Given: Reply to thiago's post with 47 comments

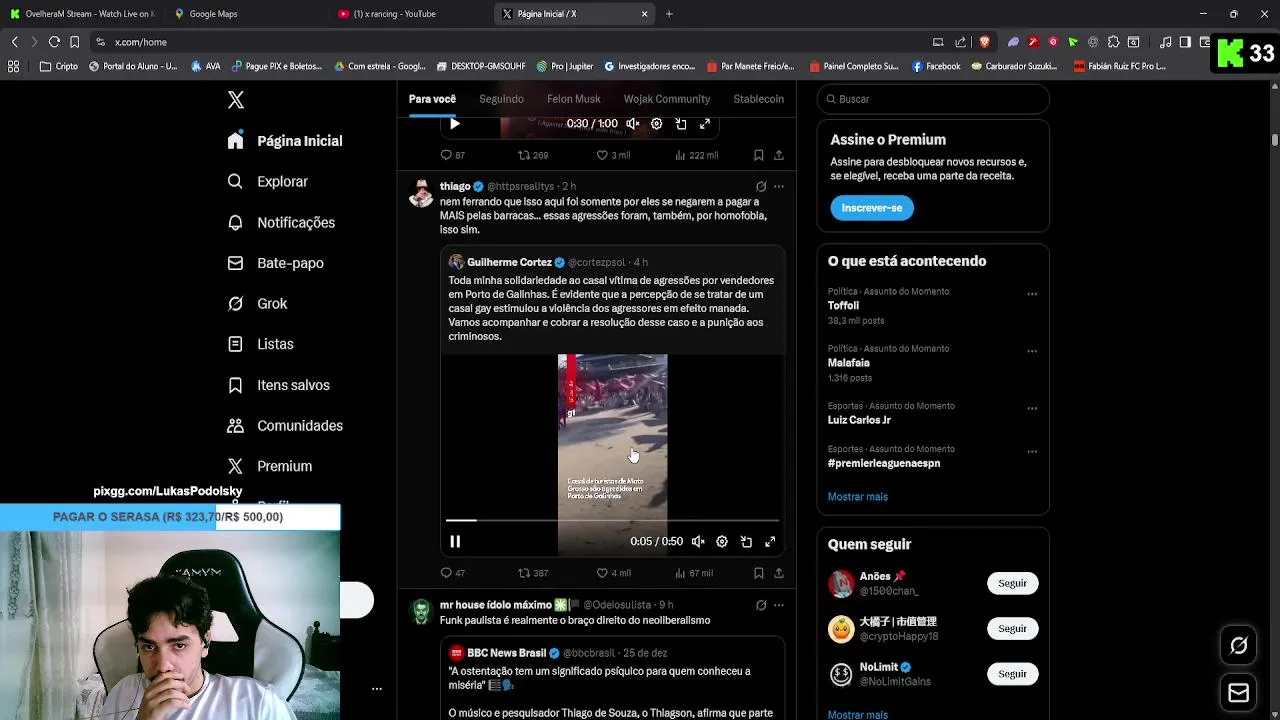Looking at the screenshot, I should 453,573.
